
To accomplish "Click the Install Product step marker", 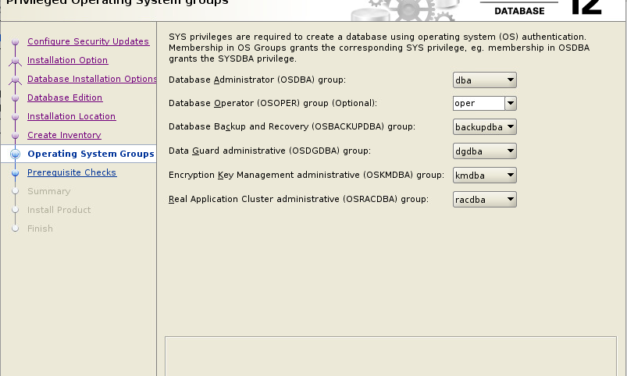I will 15,210.
